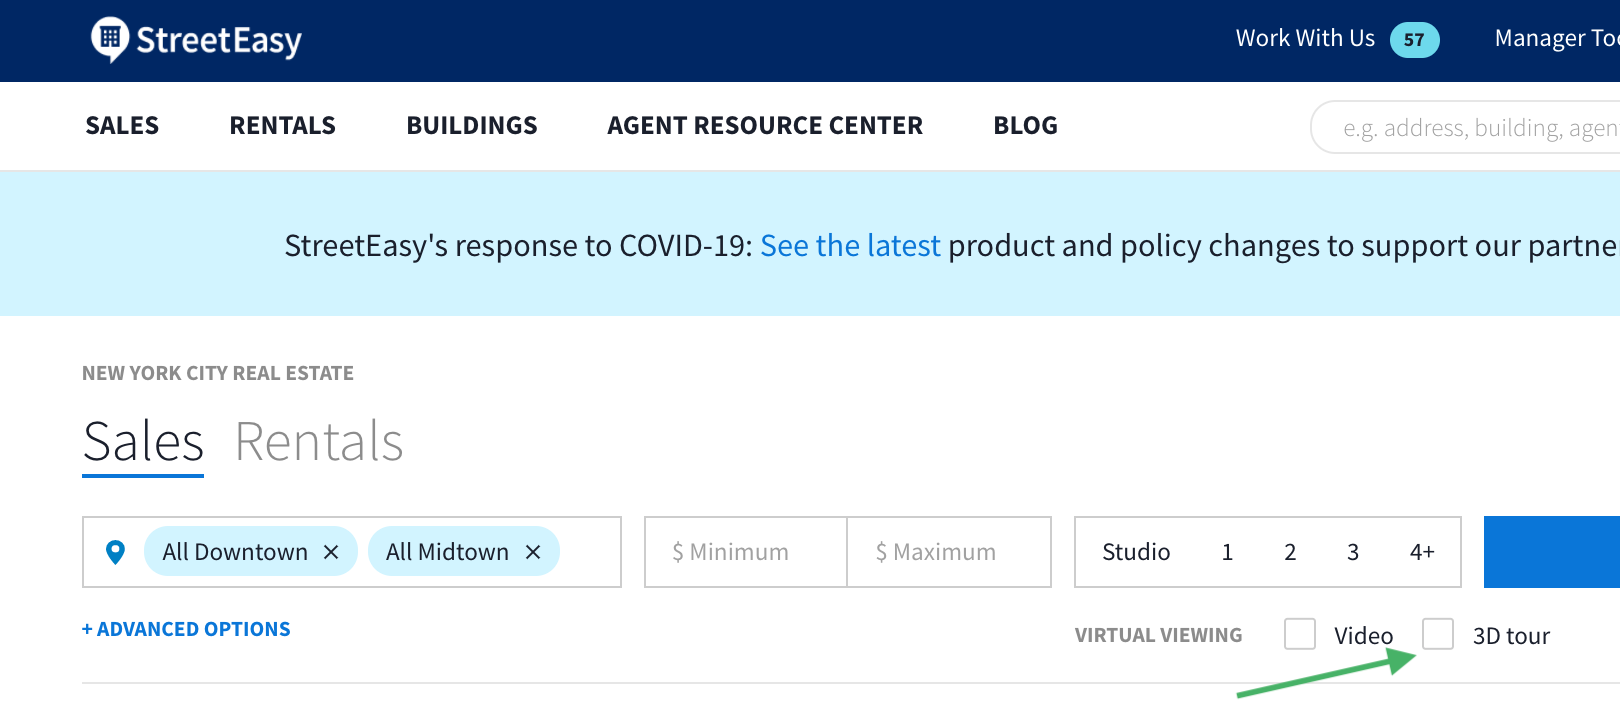Screen dimensions: 1620x712
Task: Click the Virtual Viewing label
Action: [x=1158, y=635]
